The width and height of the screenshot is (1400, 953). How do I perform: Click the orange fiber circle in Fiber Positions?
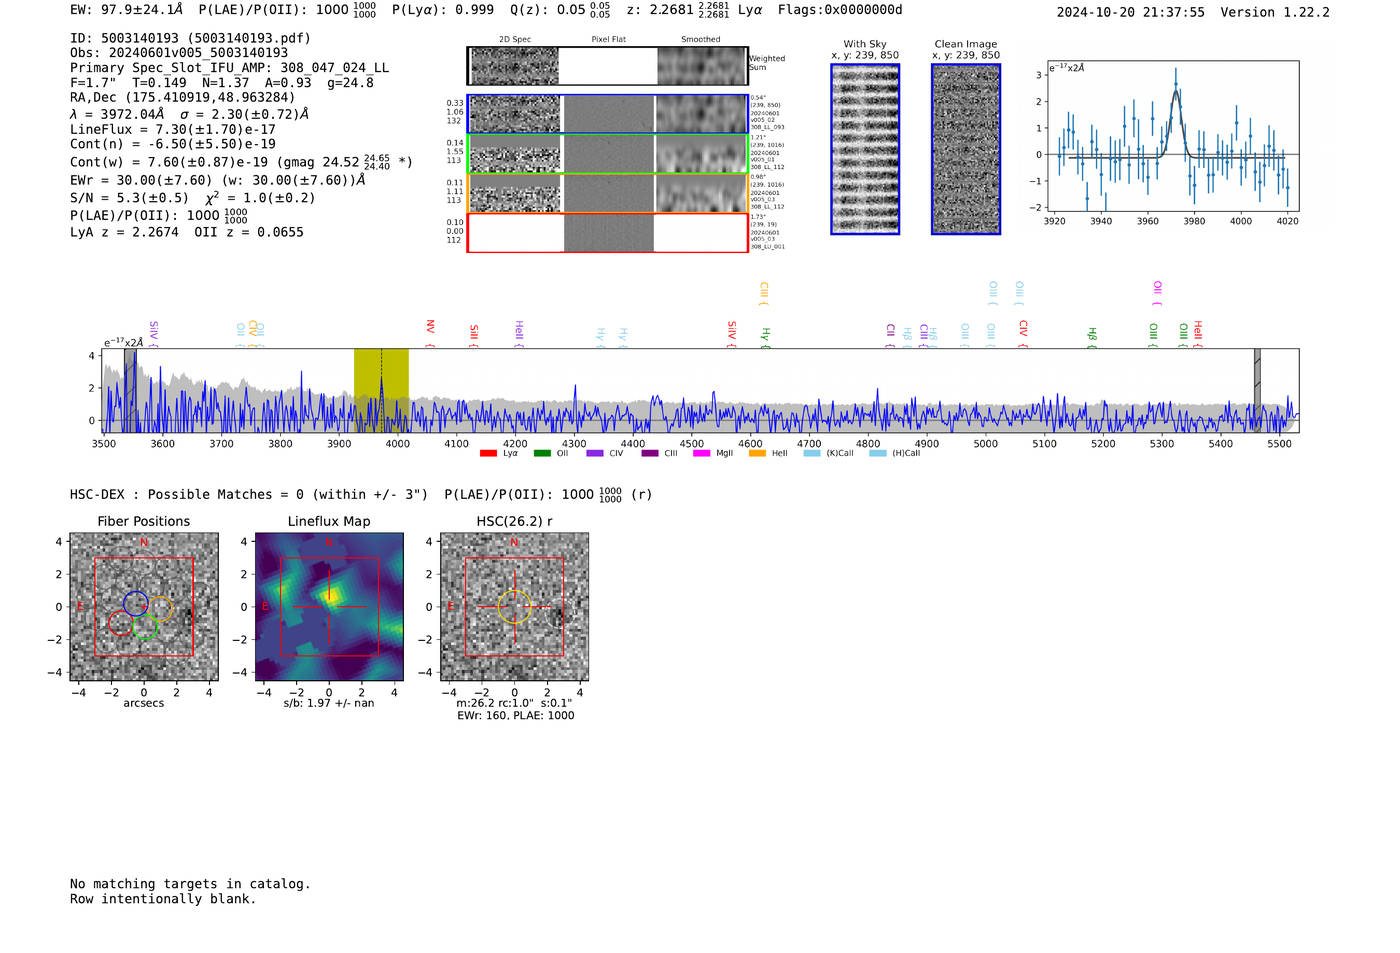161,608
